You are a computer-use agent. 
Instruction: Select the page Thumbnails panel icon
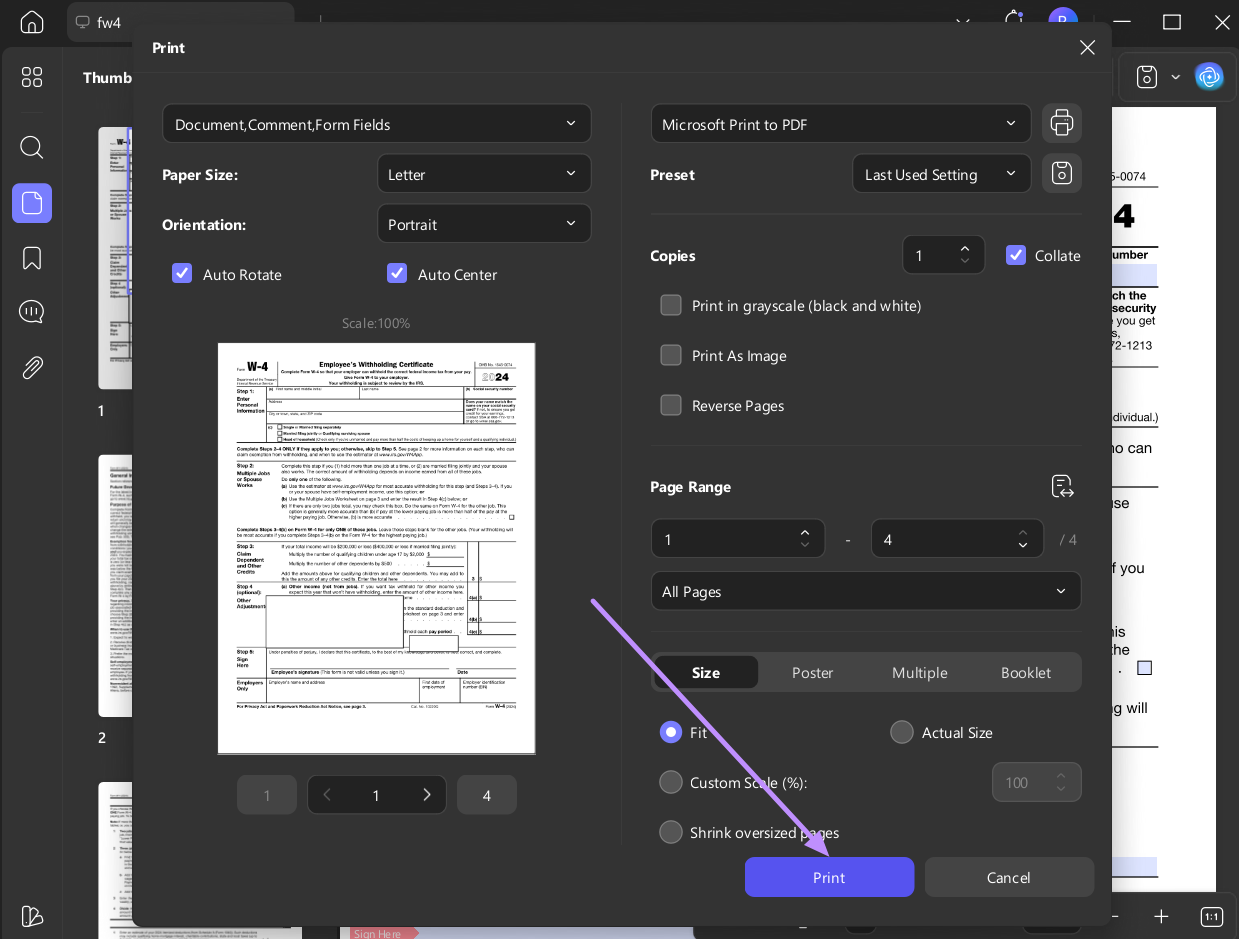click(x=31, y=203)
